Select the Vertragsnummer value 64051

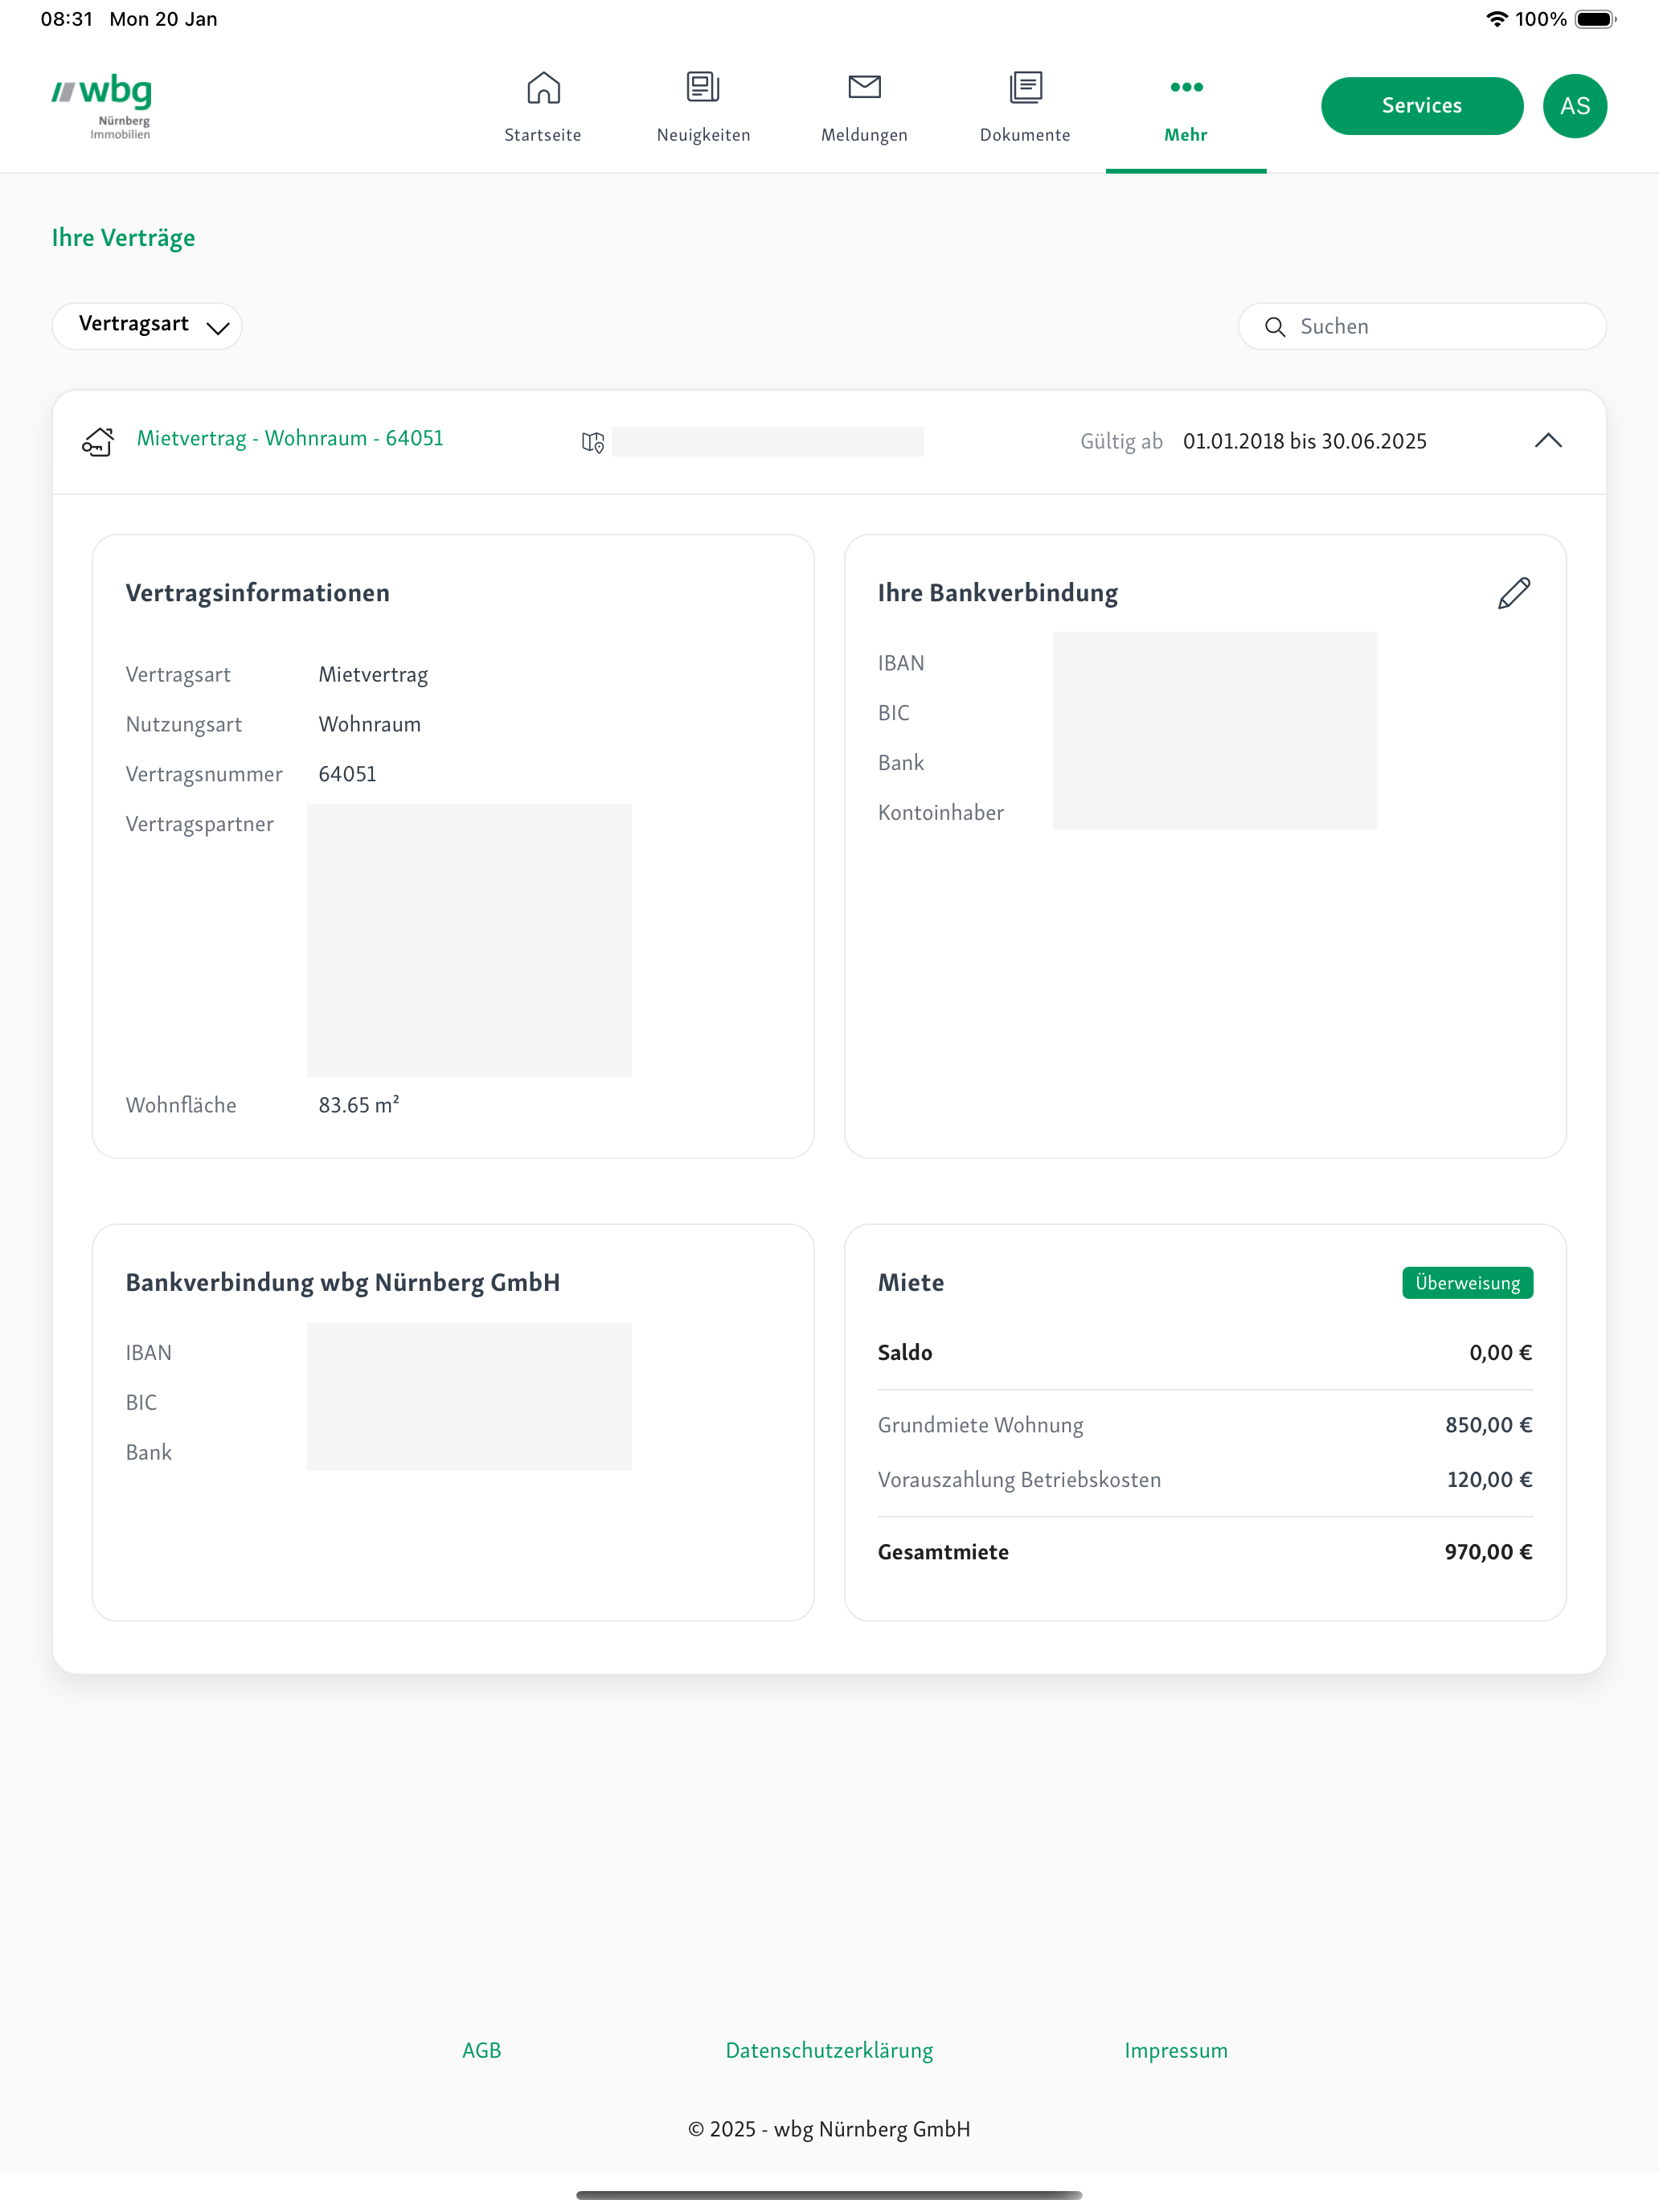(x=347, y=774)
